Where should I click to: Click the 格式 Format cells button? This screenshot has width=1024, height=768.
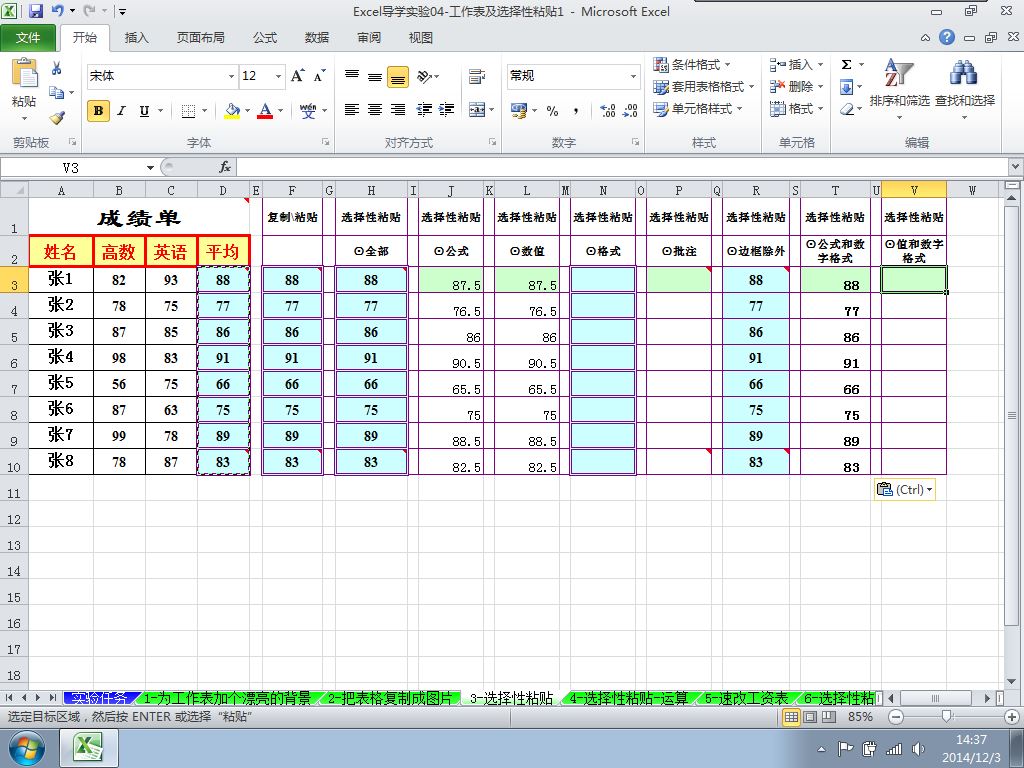click(796, 109)
